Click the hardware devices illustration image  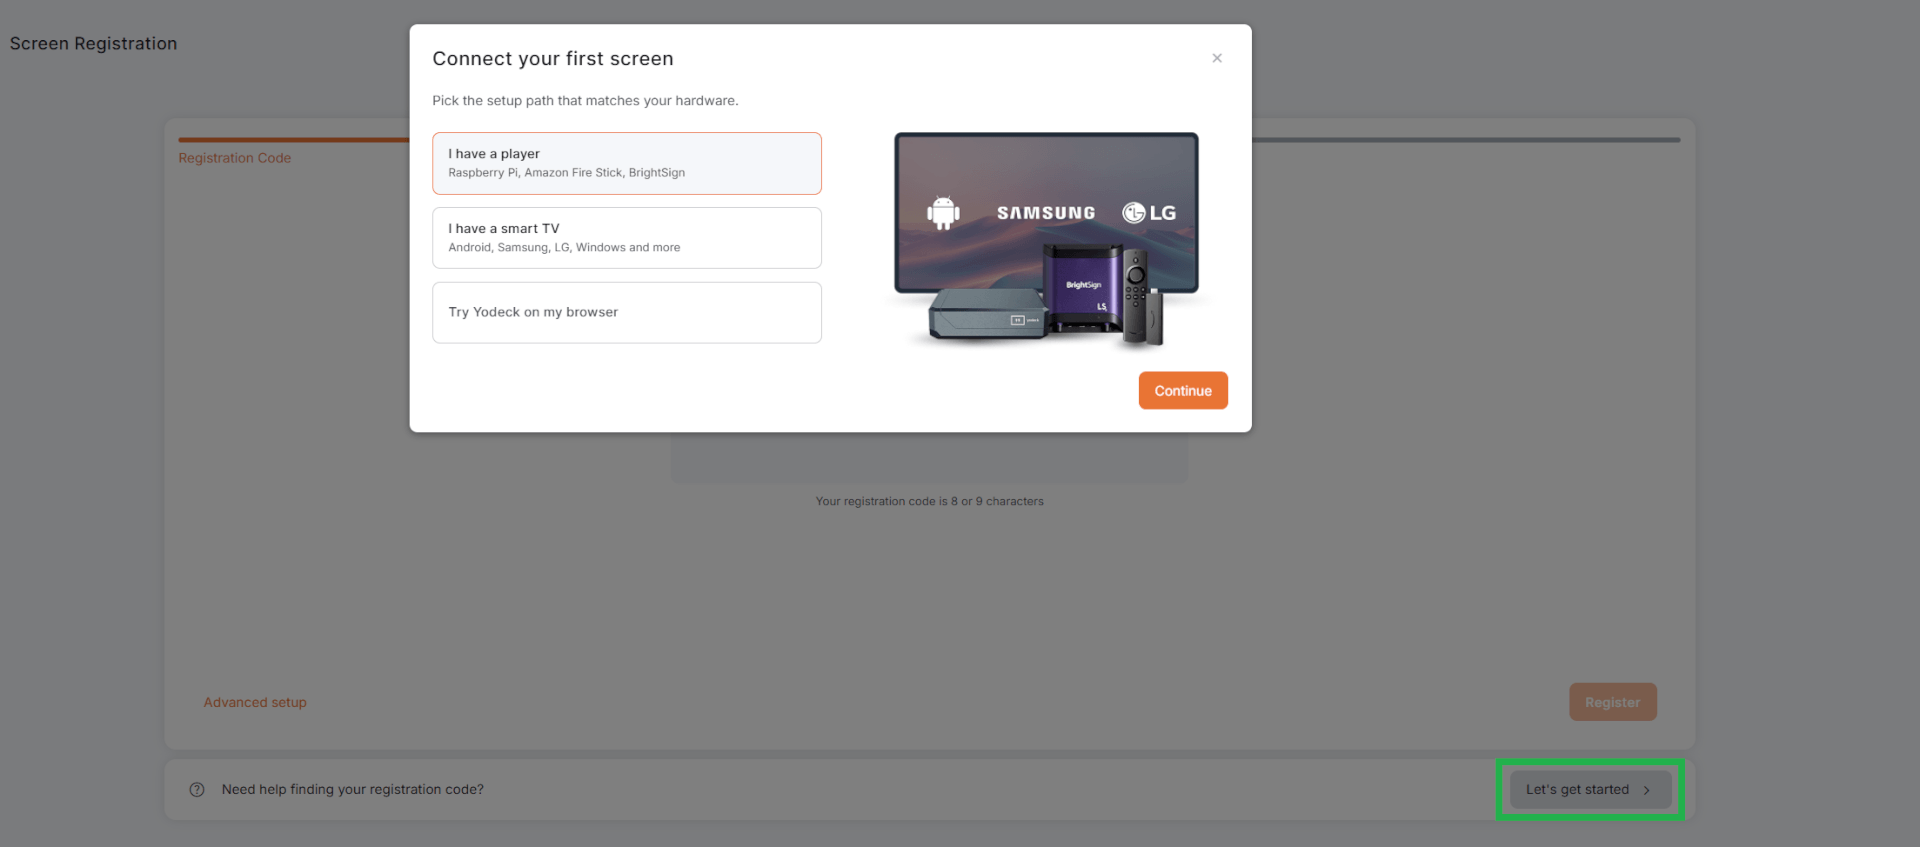[1047, 240]
